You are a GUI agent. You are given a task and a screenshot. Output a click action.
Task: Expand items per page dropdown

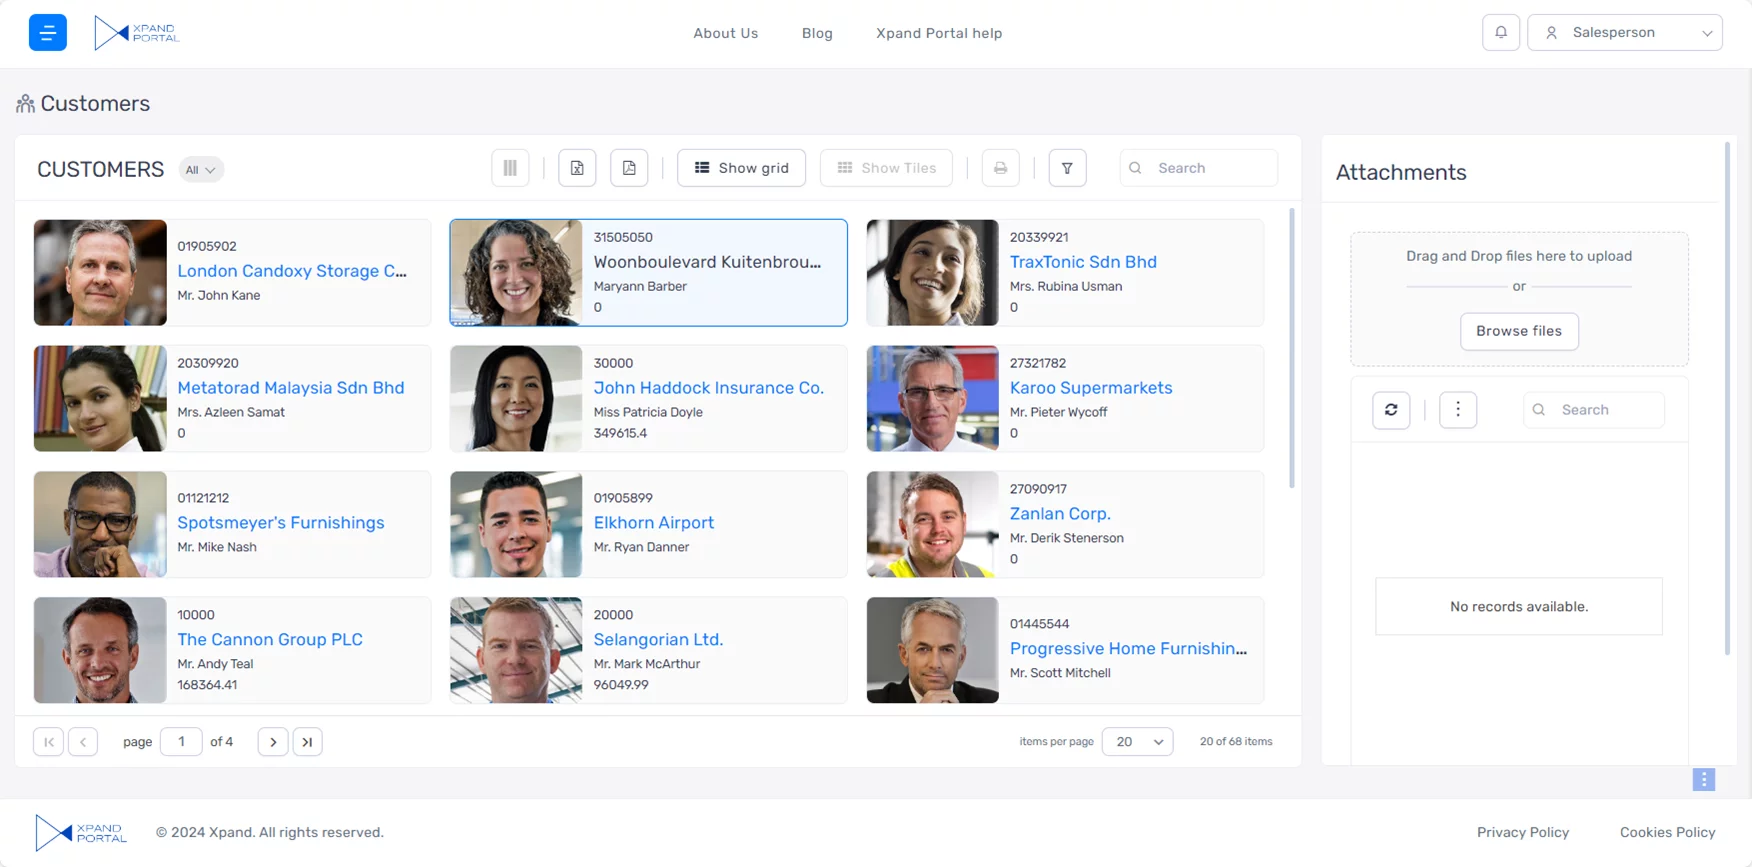coord(1137,742)
